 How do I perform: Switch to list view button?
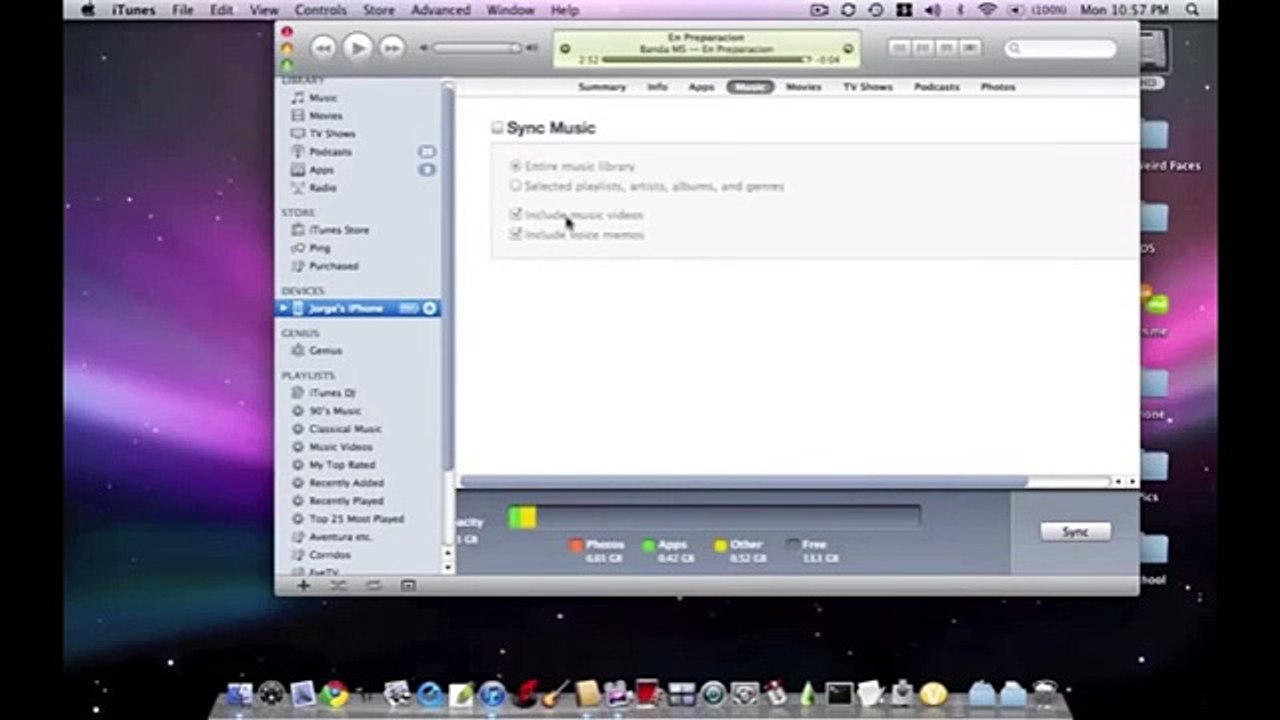point(898,48)
